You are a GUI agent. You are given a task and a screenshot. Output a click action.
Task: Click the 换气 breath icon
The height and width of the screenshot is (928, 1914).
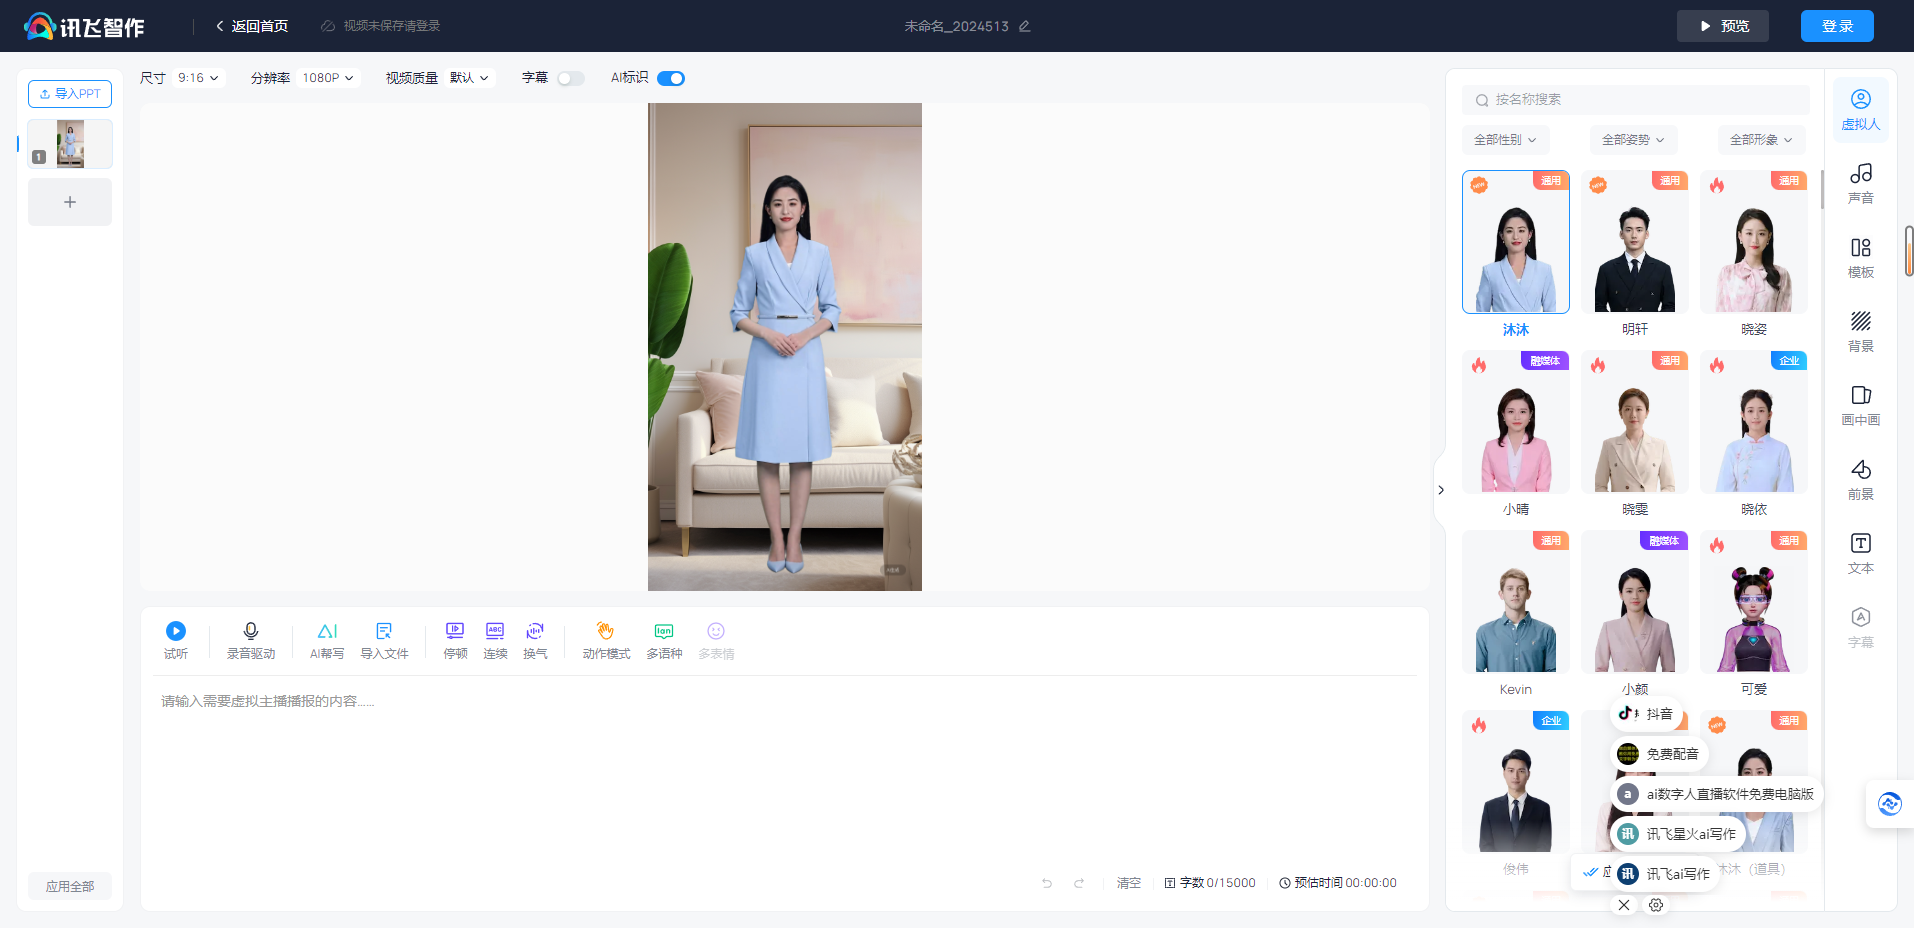(x=535, y=631)
